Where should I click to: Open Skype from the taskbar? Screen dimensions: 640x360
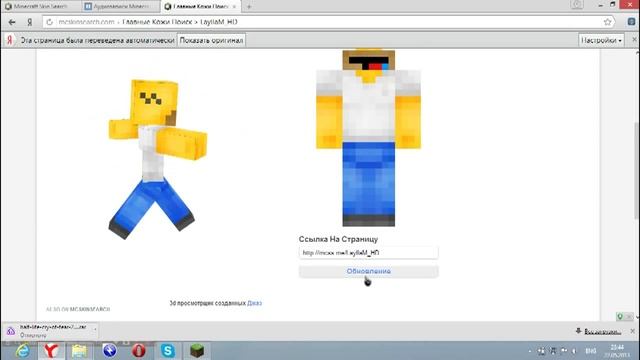(x=168, y=351)
